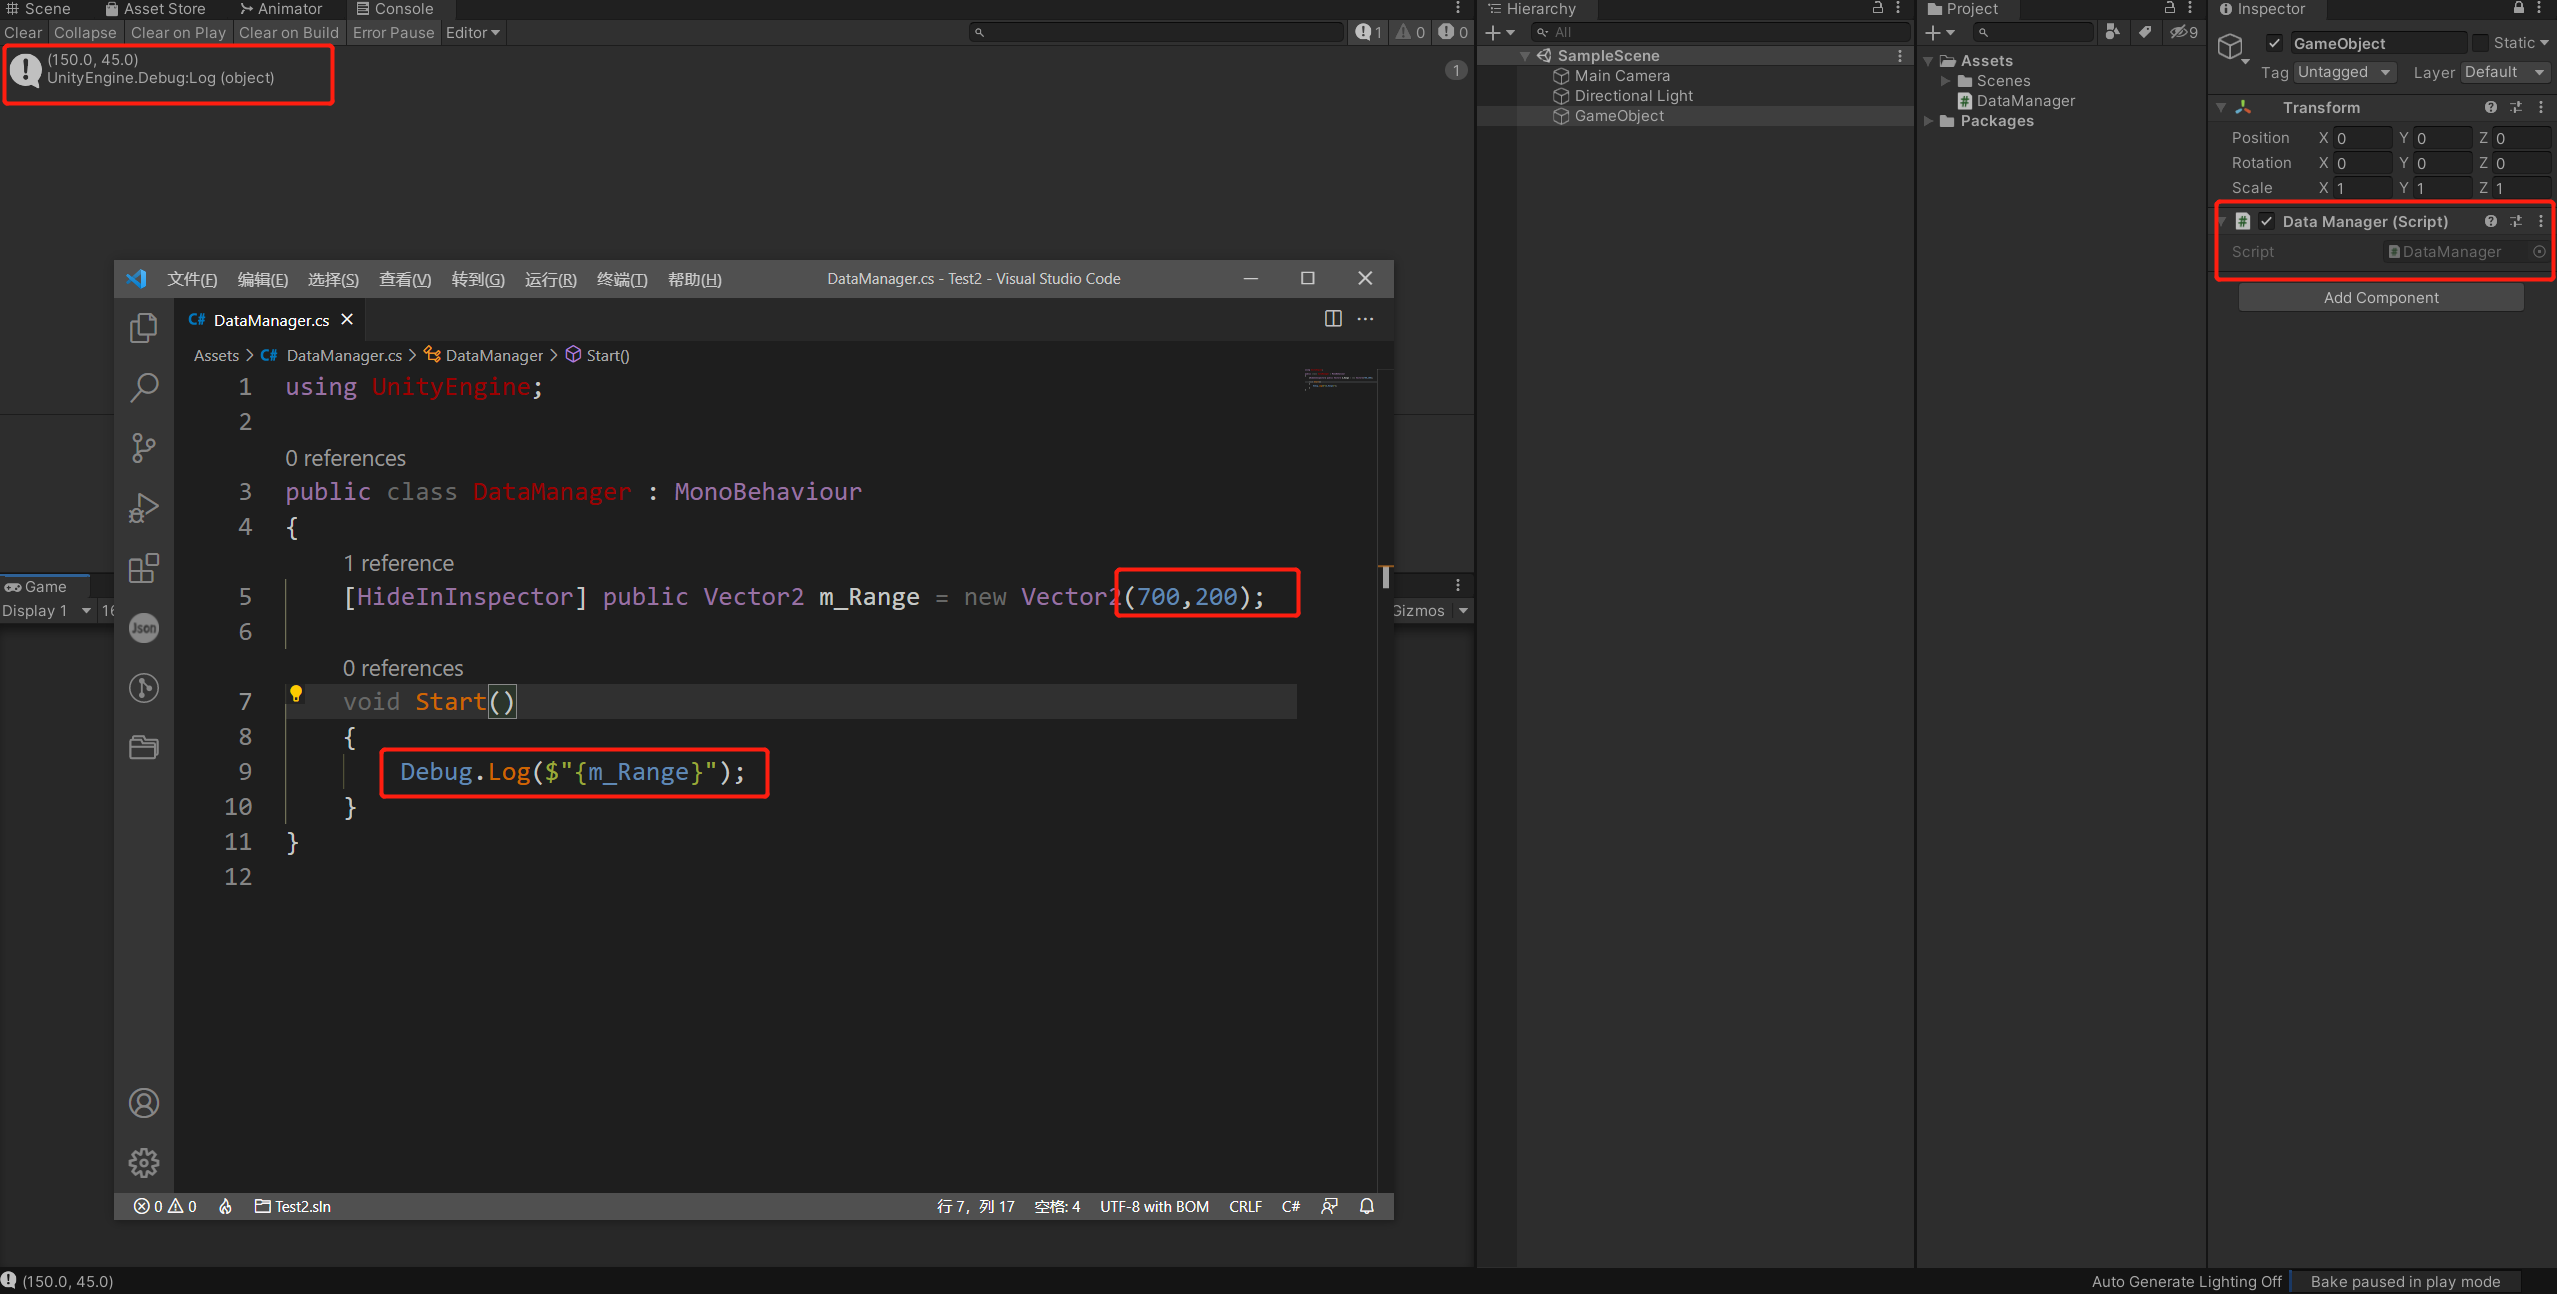Enable the Static checkbox in Inspector
2557x1294 pixels.
2481,43
